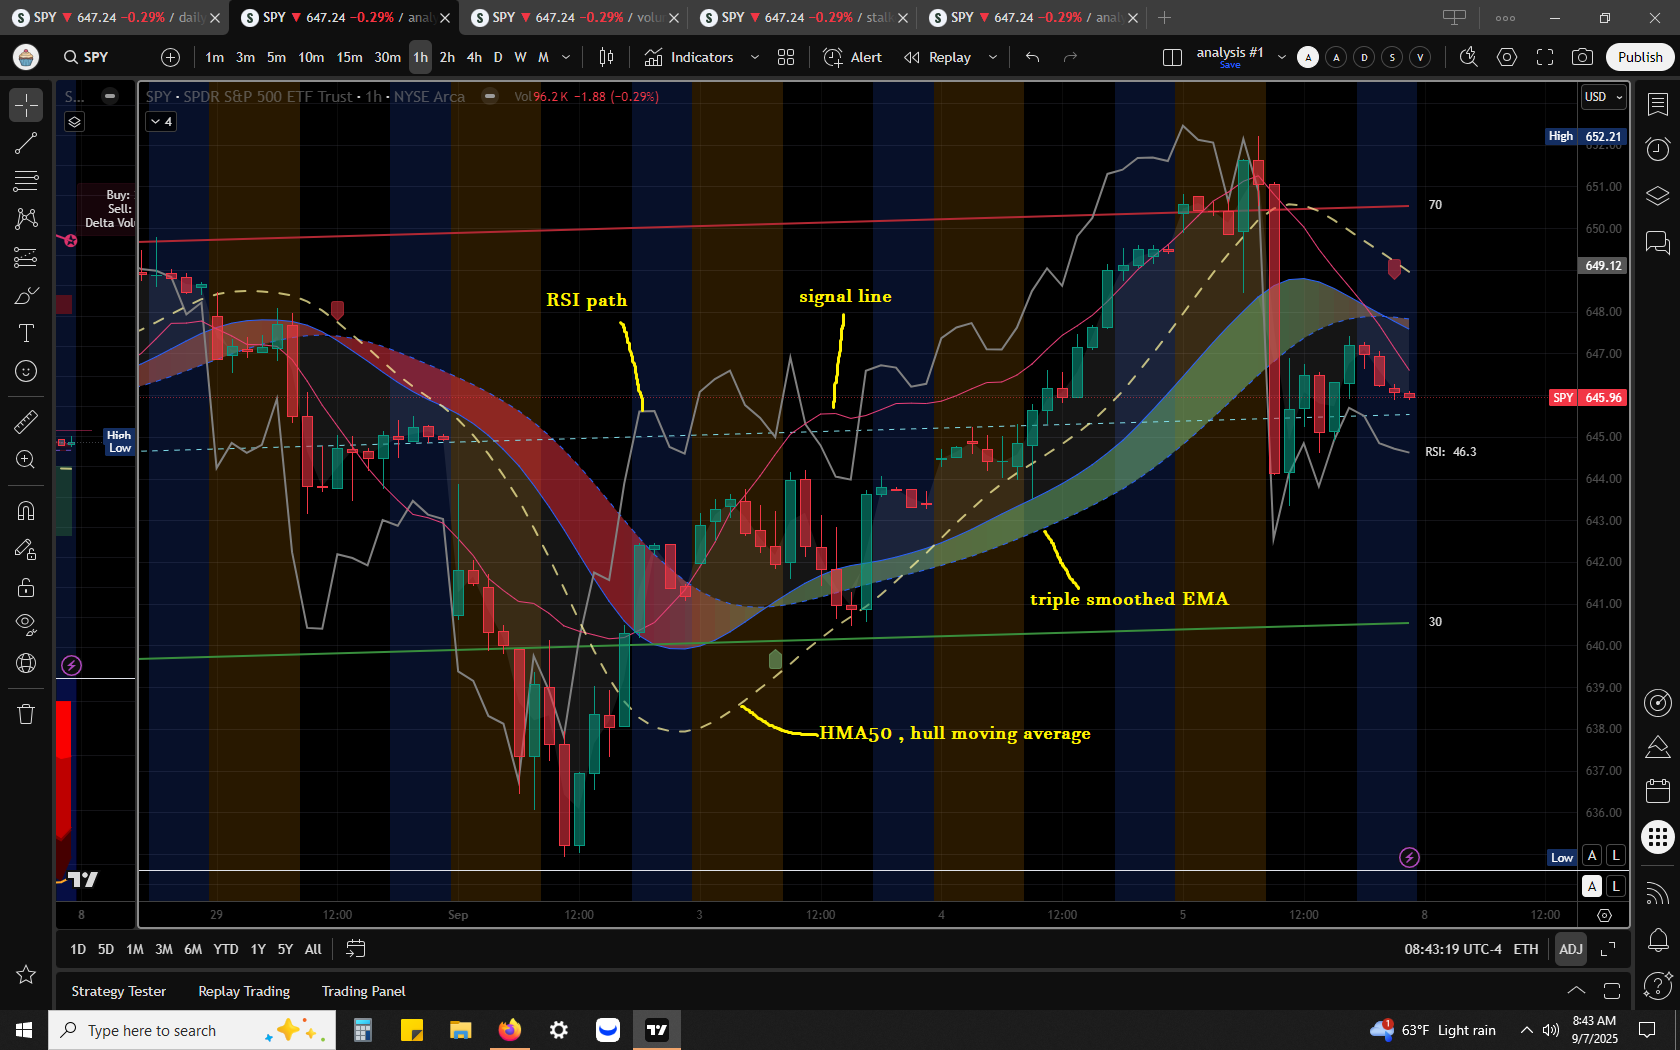Select the text annotation tool

coord(26,333)
